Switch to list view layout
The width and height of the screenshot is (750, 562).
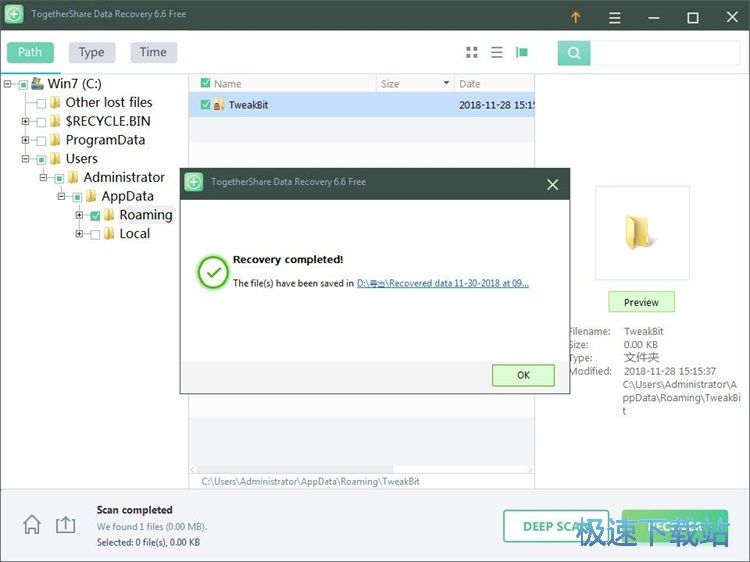[496, 52]
